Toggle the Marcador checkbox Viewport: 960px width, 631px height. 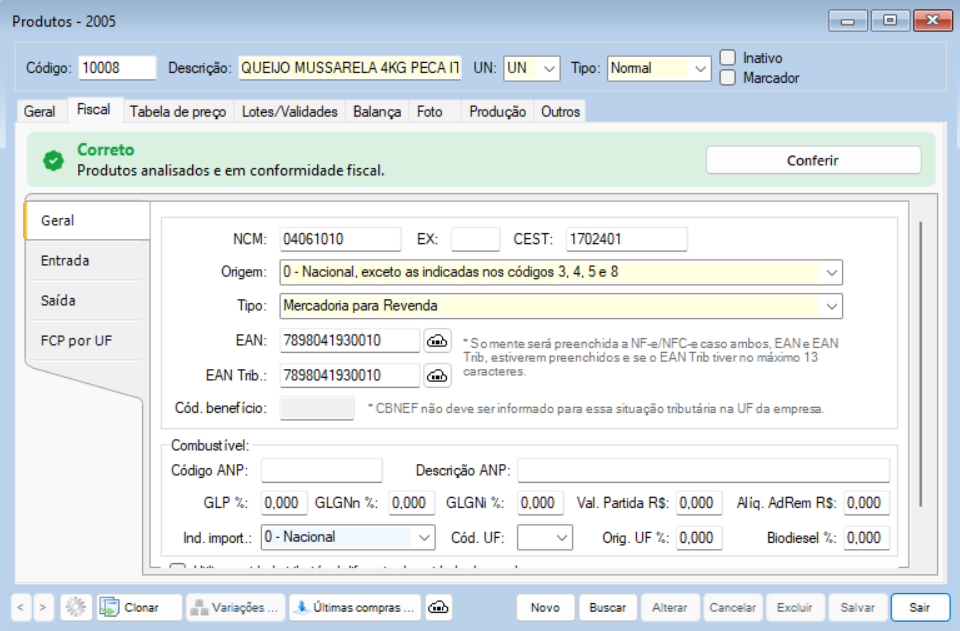click(x=727, y=78)
